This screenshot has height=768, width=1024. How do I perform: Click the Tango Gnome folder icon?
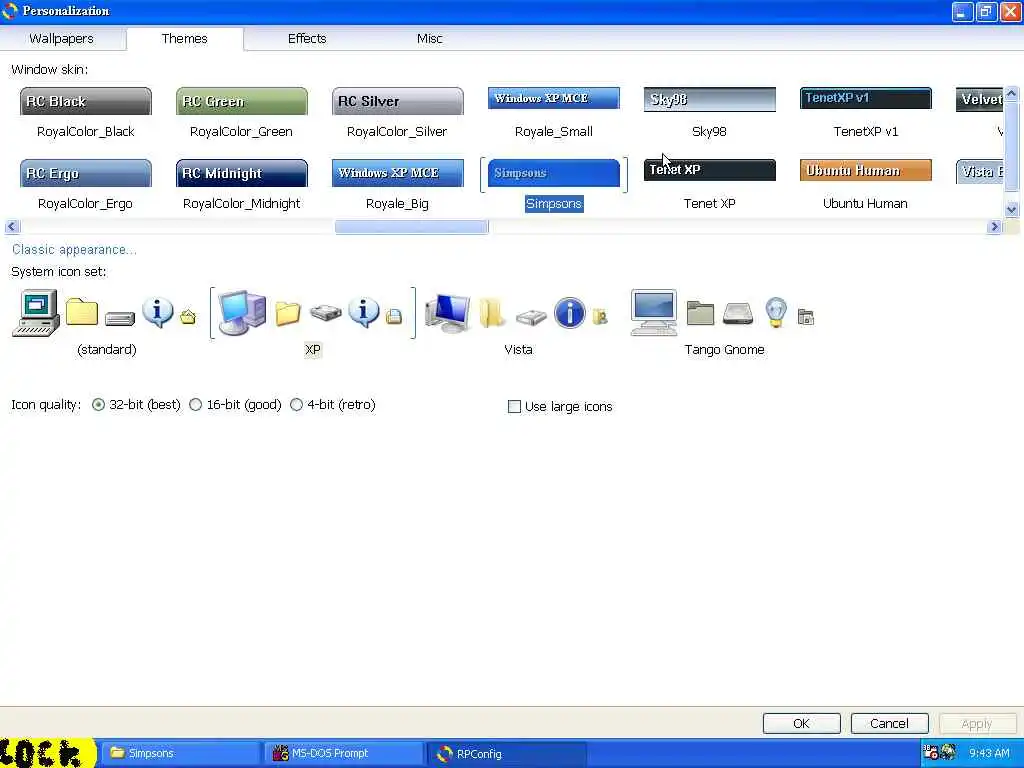[x=700, y=313]
